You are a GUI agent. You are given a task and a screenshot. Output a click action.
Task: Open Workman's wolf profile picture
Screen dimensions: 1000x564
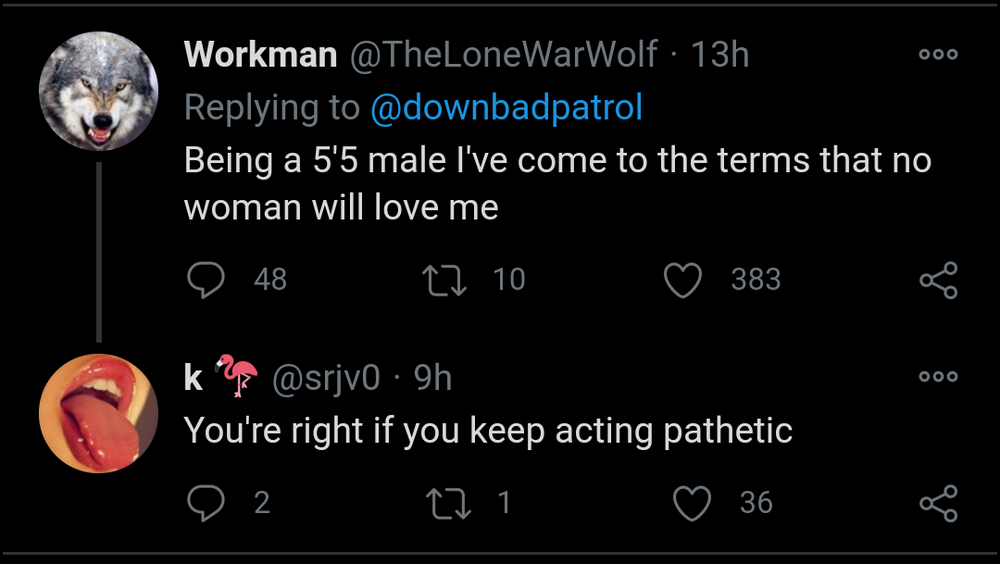coord(98,91)
